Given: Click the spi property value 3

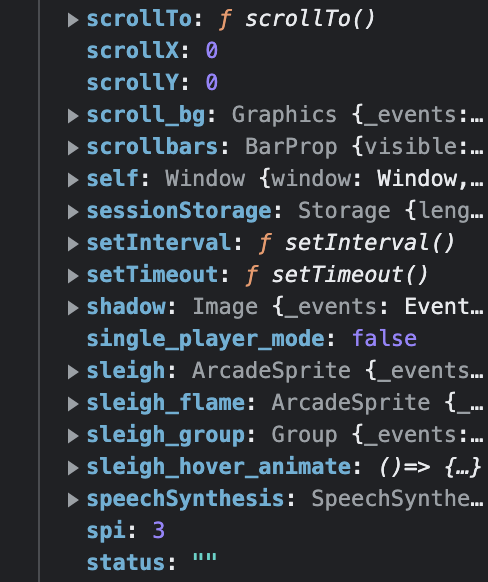Looking at the screenshot, I should tap(158, 530).
